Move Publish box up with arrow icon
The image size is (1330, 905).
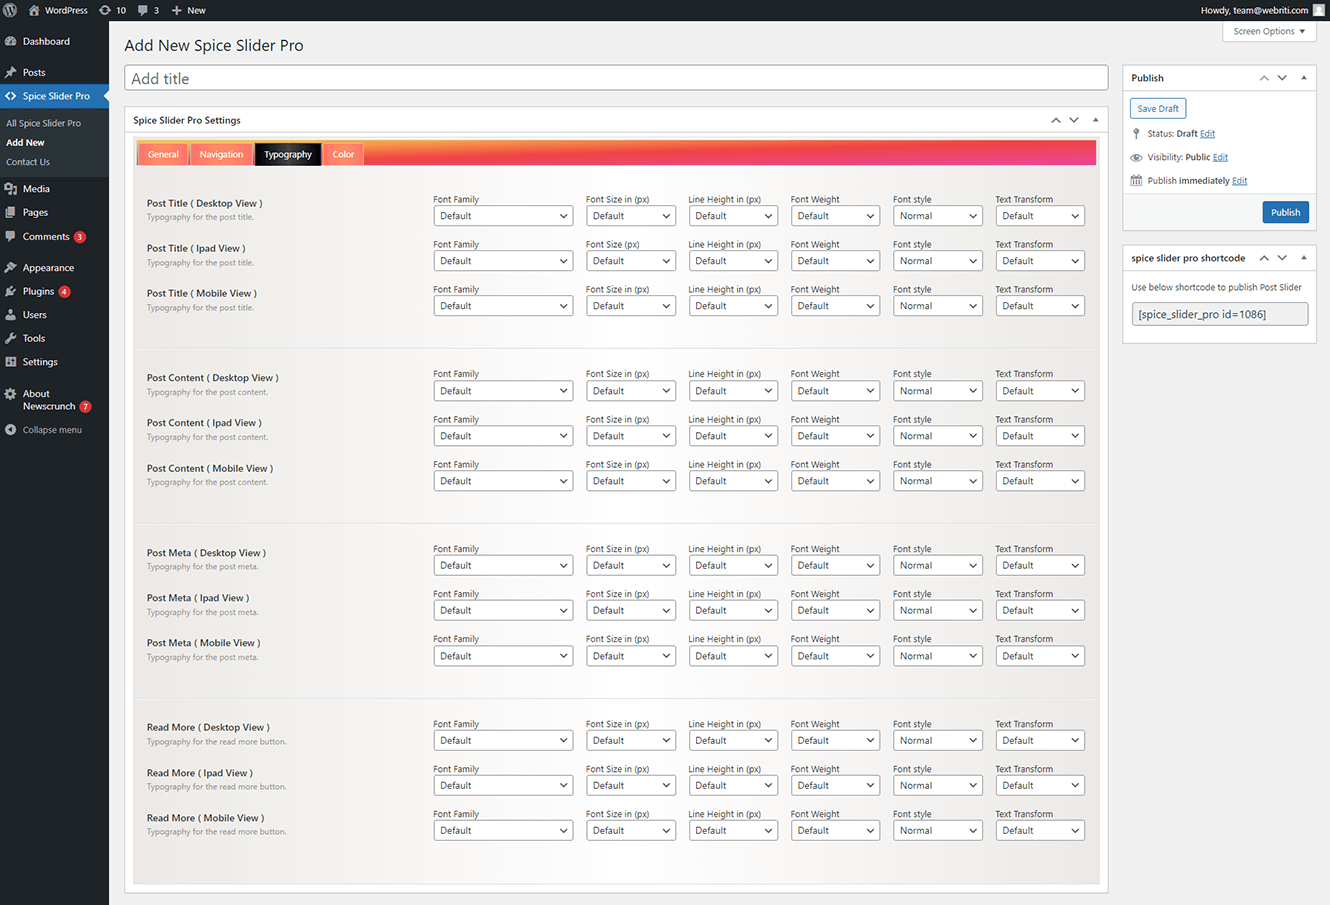(1264, 78)
